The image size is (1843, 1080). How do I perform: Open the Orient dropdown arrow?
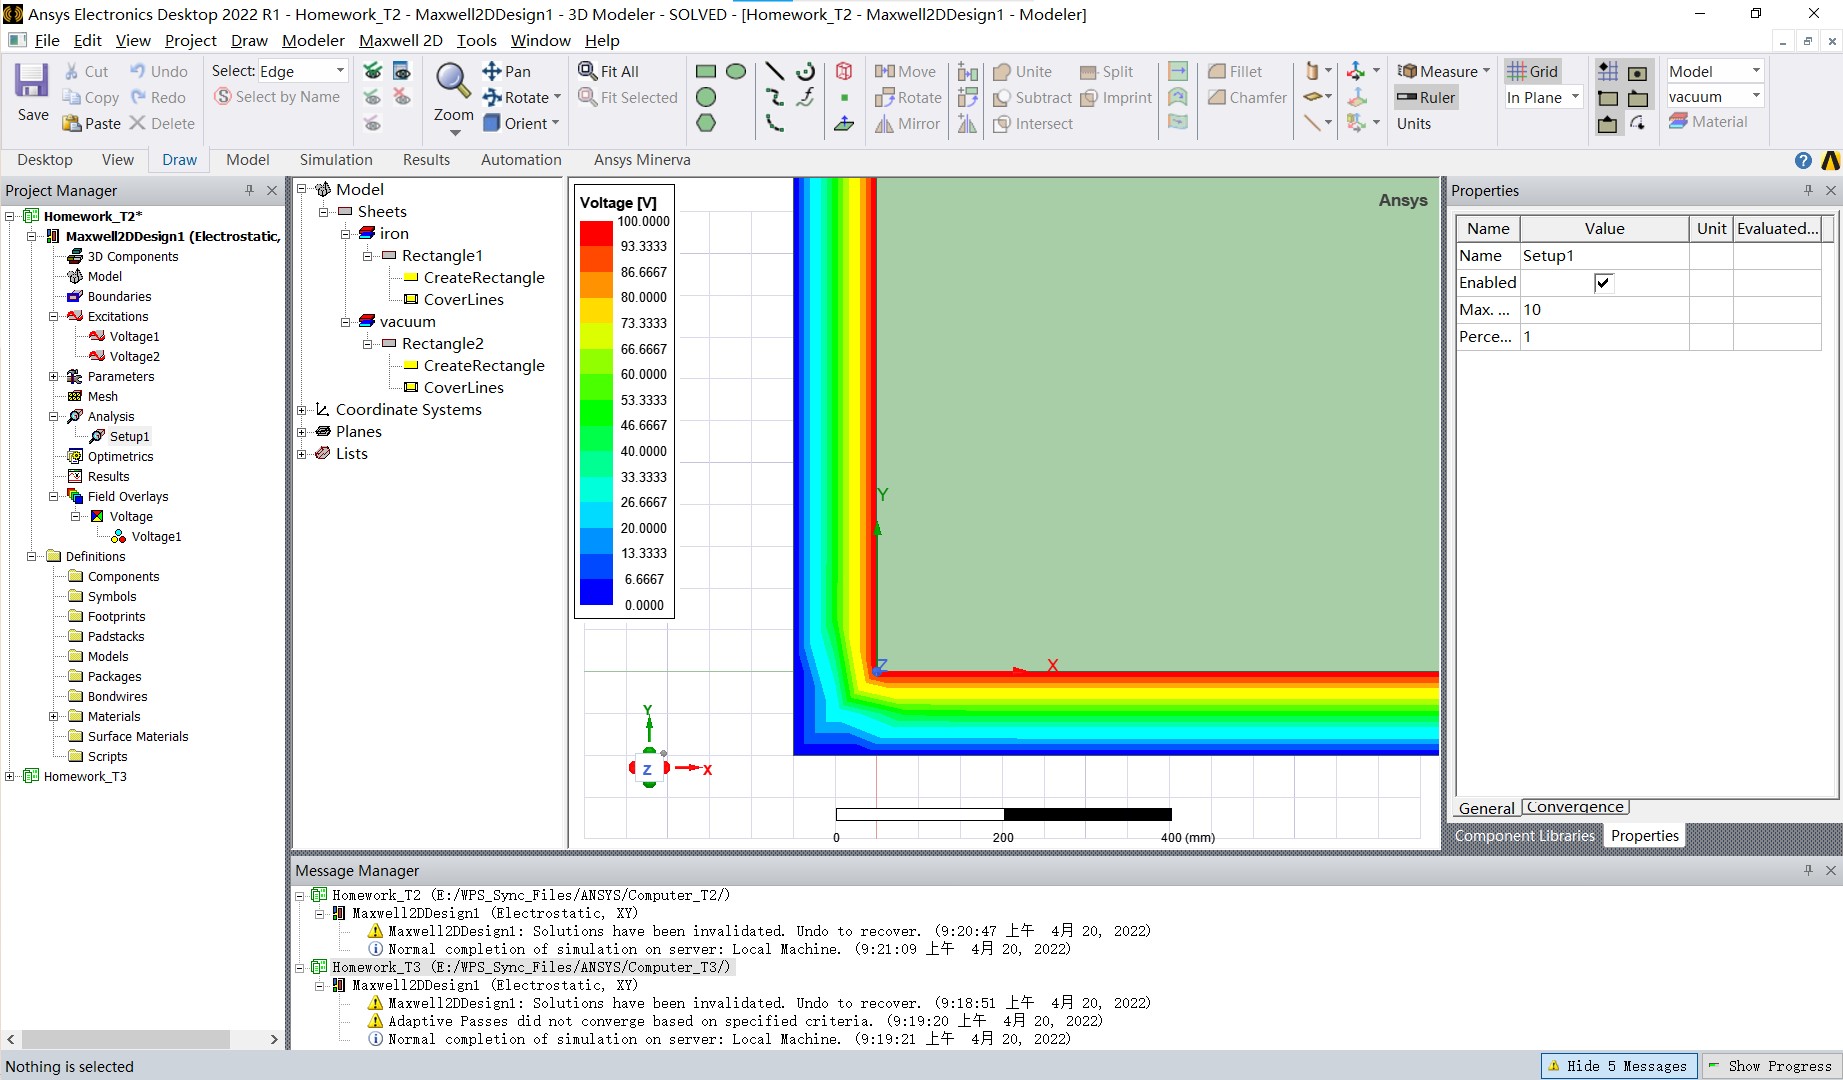(555, 123)
